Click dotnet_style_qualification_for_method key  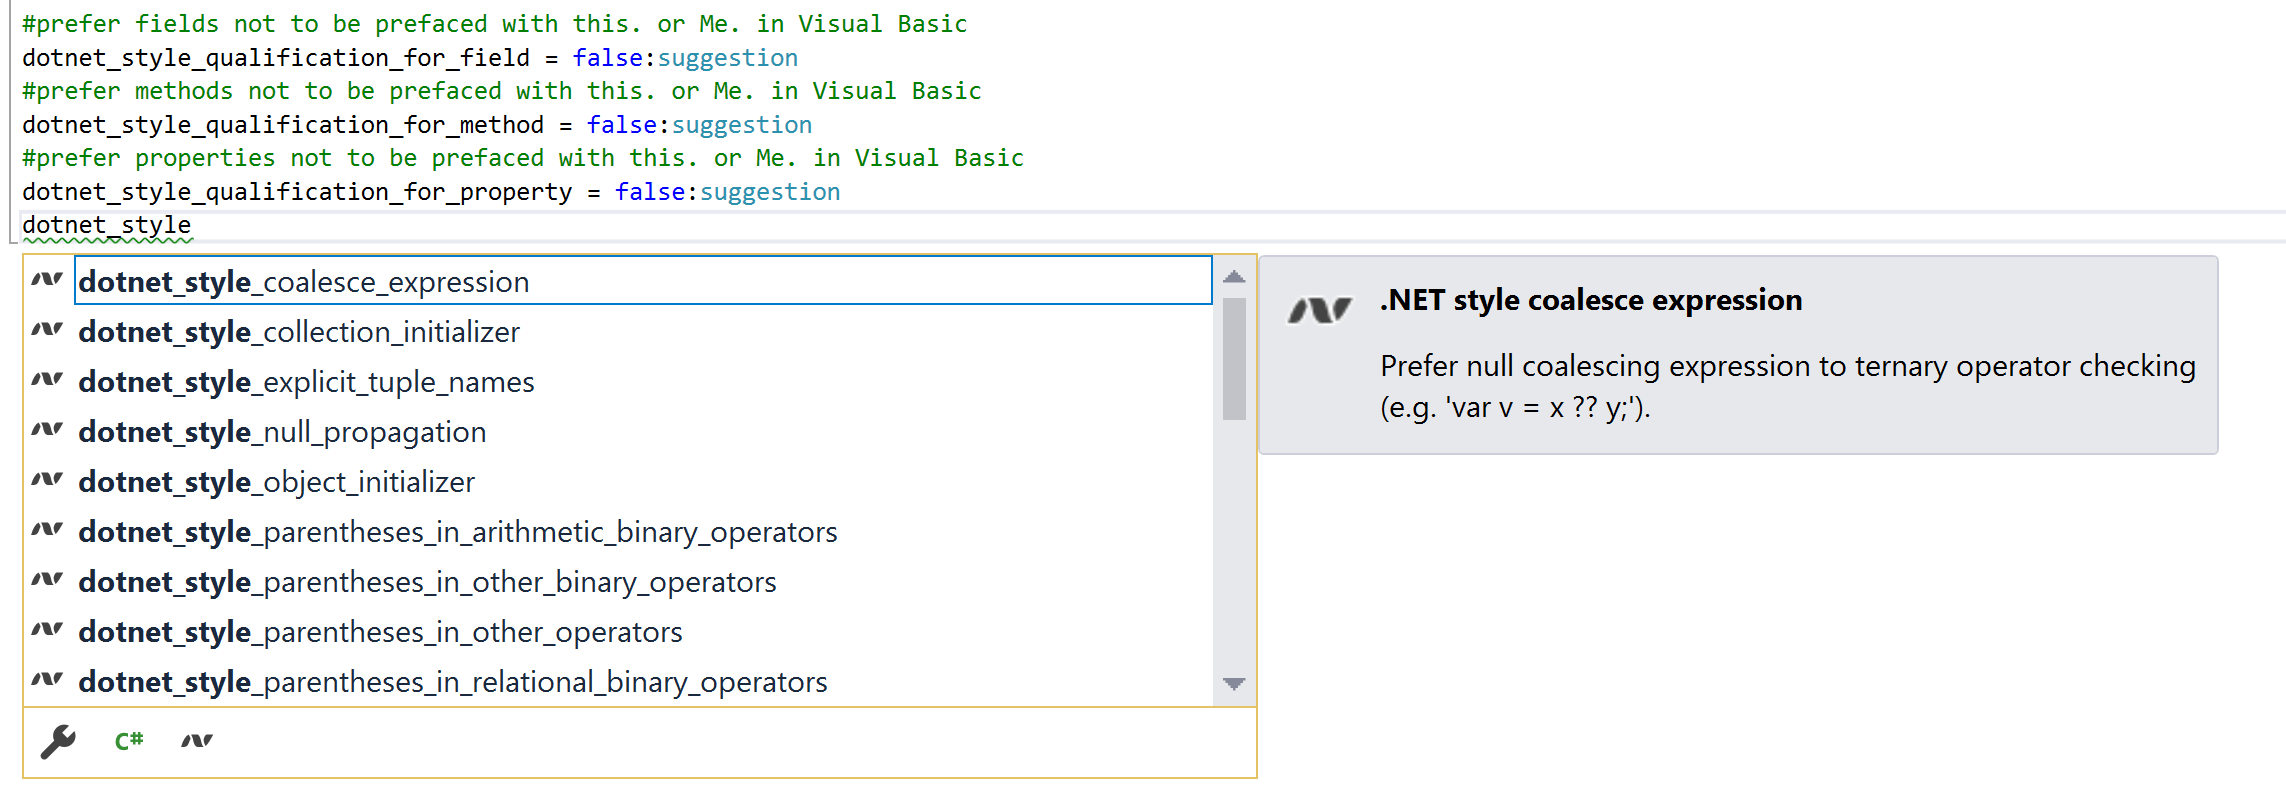coord(283,125)
